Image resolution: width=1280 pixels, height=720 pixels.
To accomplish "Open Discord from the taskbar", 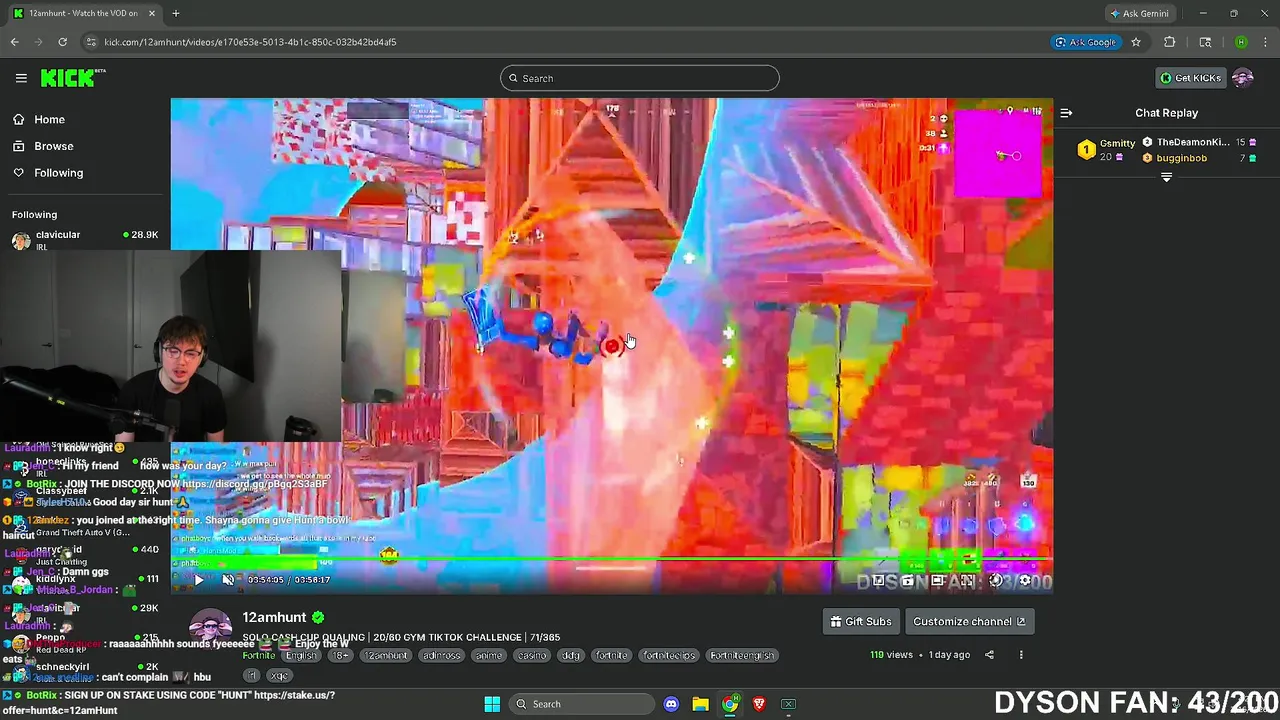I will click(671, 704).
